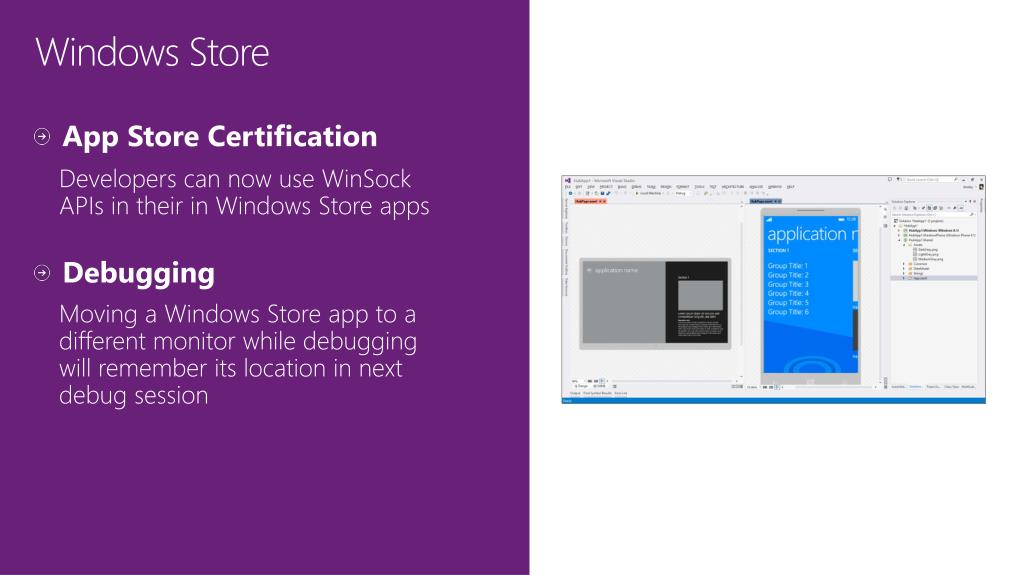Click the Search Solution Explorer field
Image resolution: width=1023 pixels, height=575 pixels.
coord(933,215)
